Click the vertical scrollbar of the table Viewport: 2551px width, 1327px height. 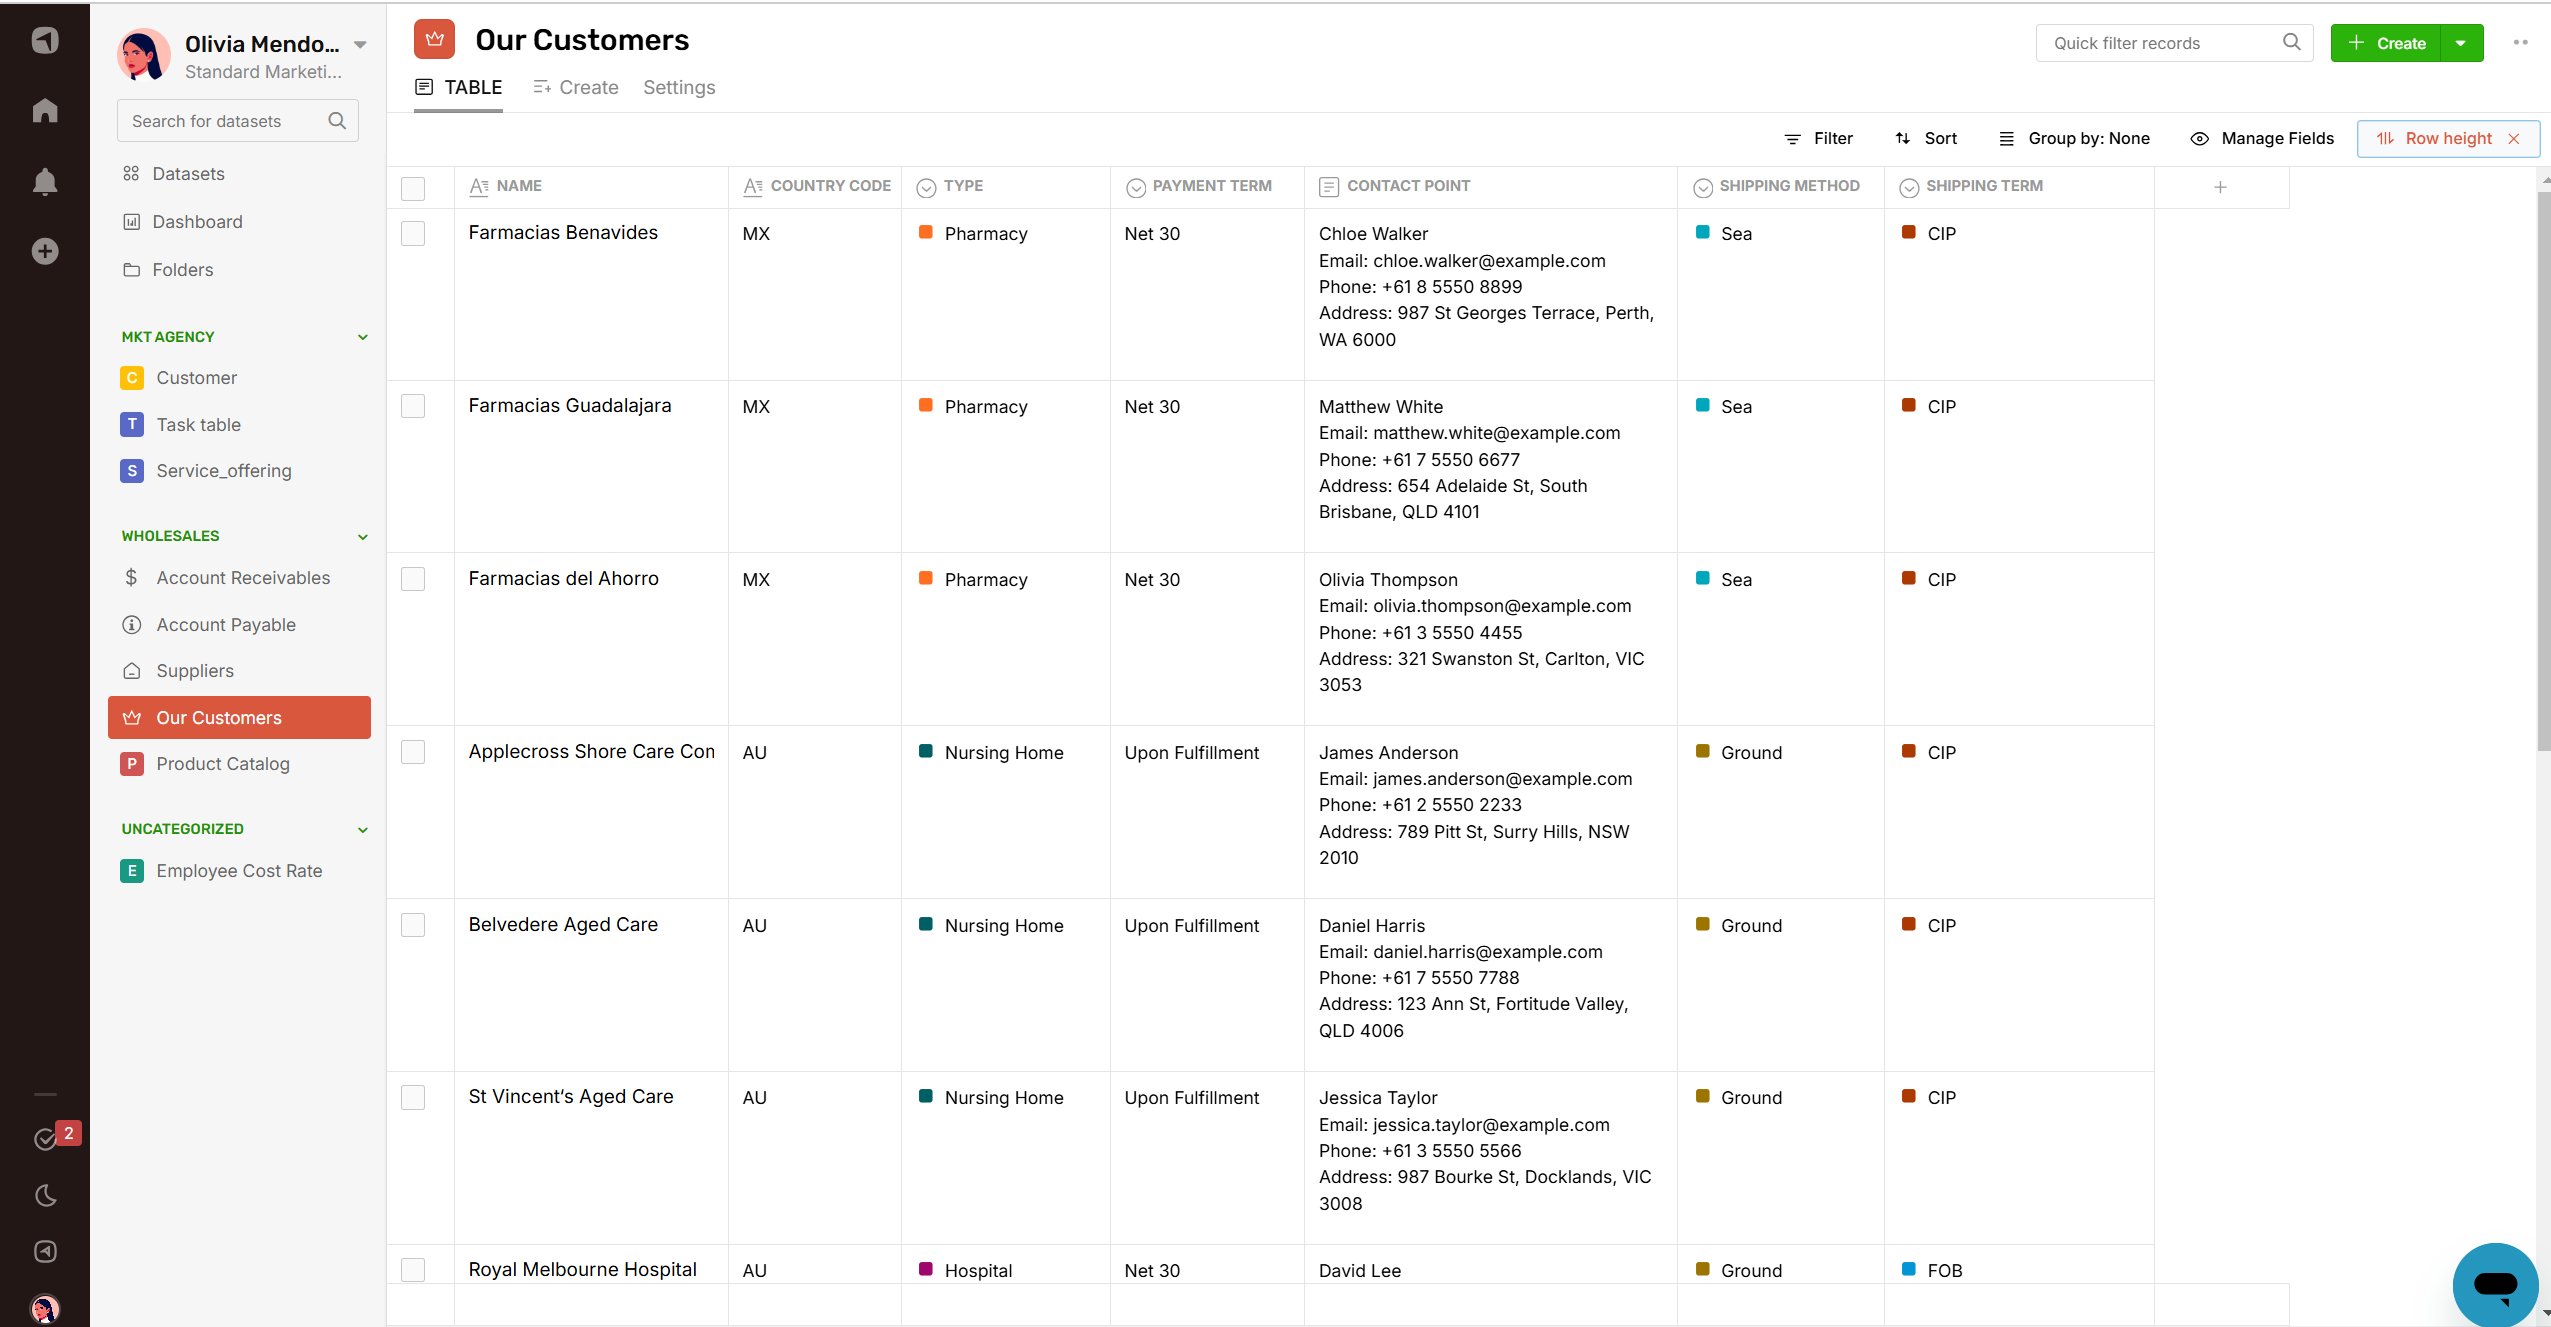tap(2543, 470)
